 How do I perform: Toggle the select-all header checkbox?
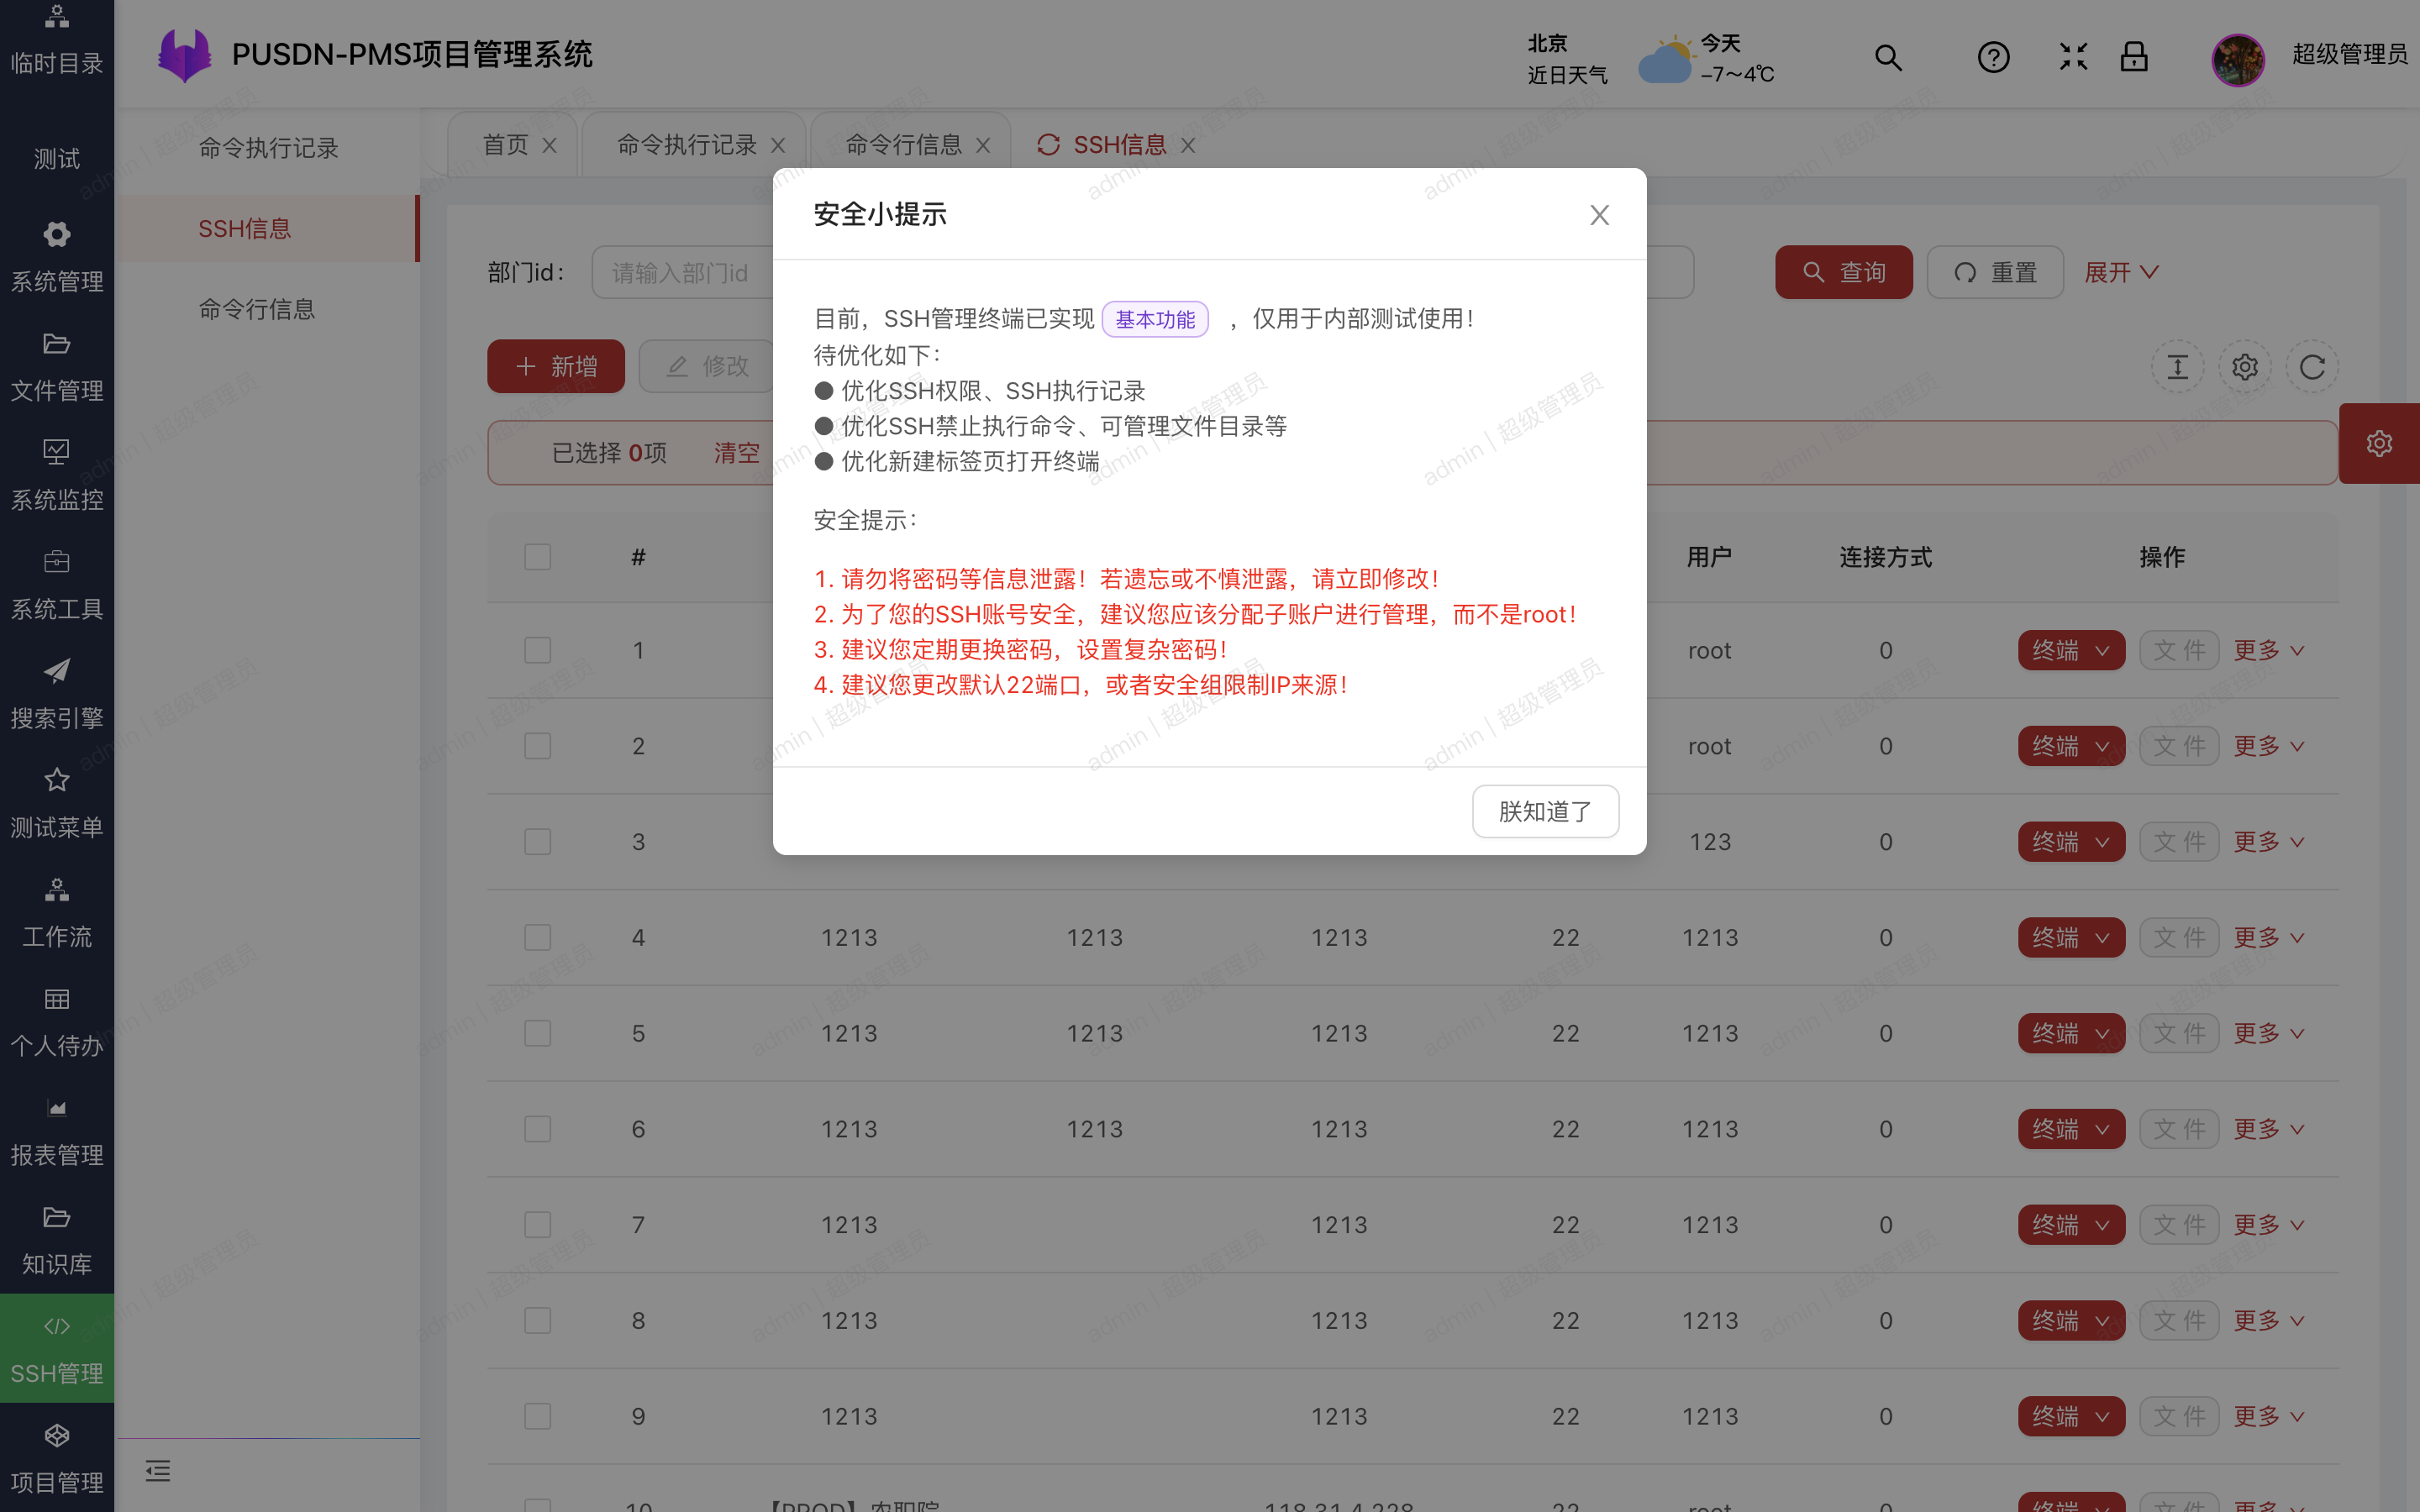point(538,557)
